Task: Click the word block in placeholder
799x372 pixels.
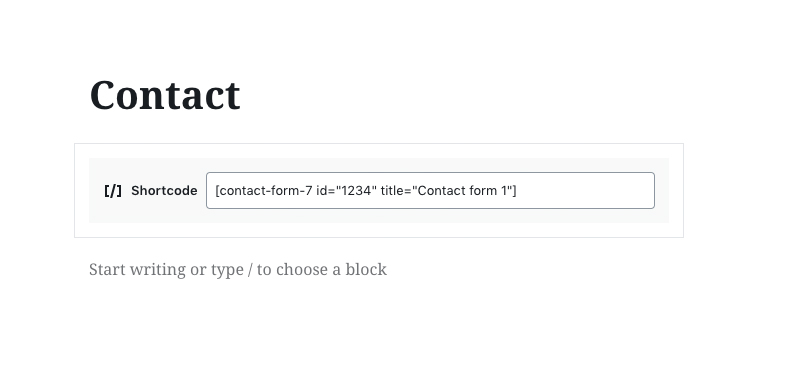Action: point(366,269)
